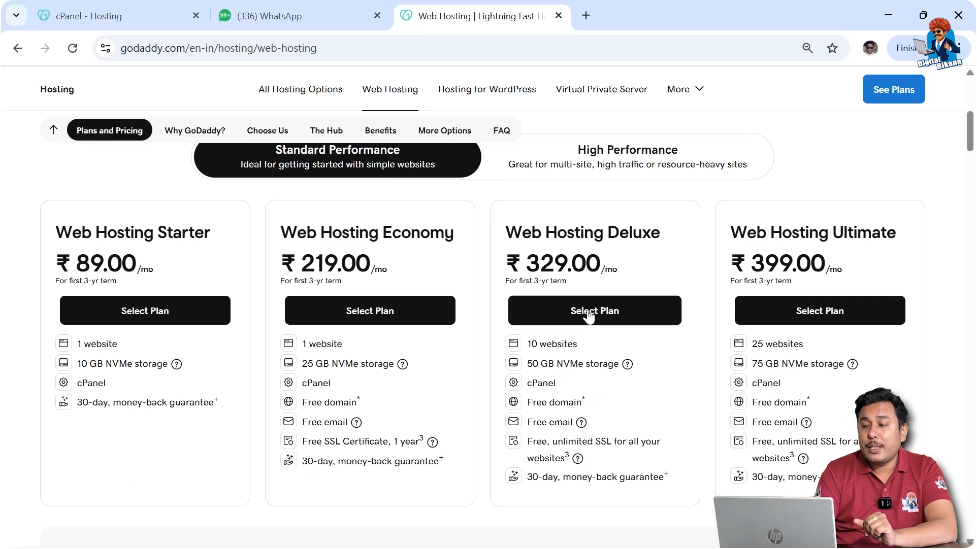Jump to Choose Us section
977x549 pixels.
(x=267, y=130)
